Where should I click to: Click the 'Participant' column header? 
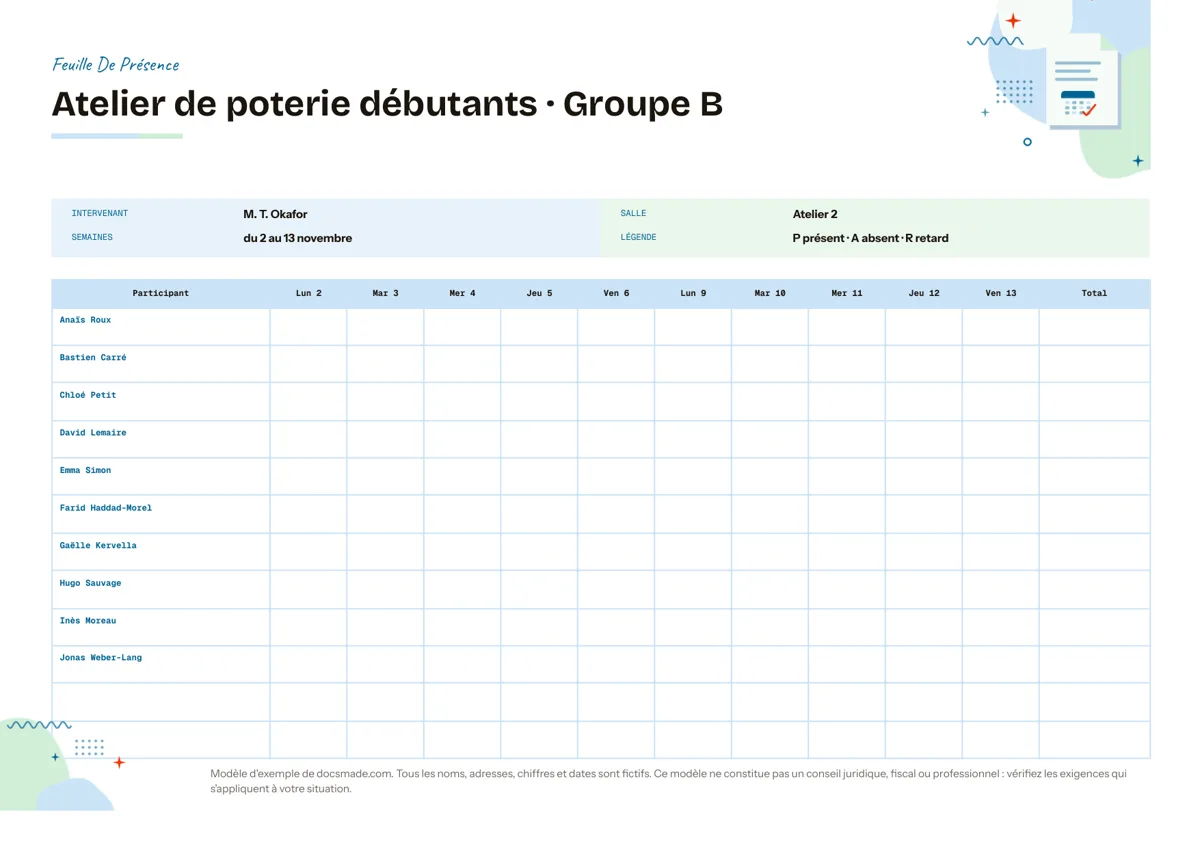(x=161, y=293)
